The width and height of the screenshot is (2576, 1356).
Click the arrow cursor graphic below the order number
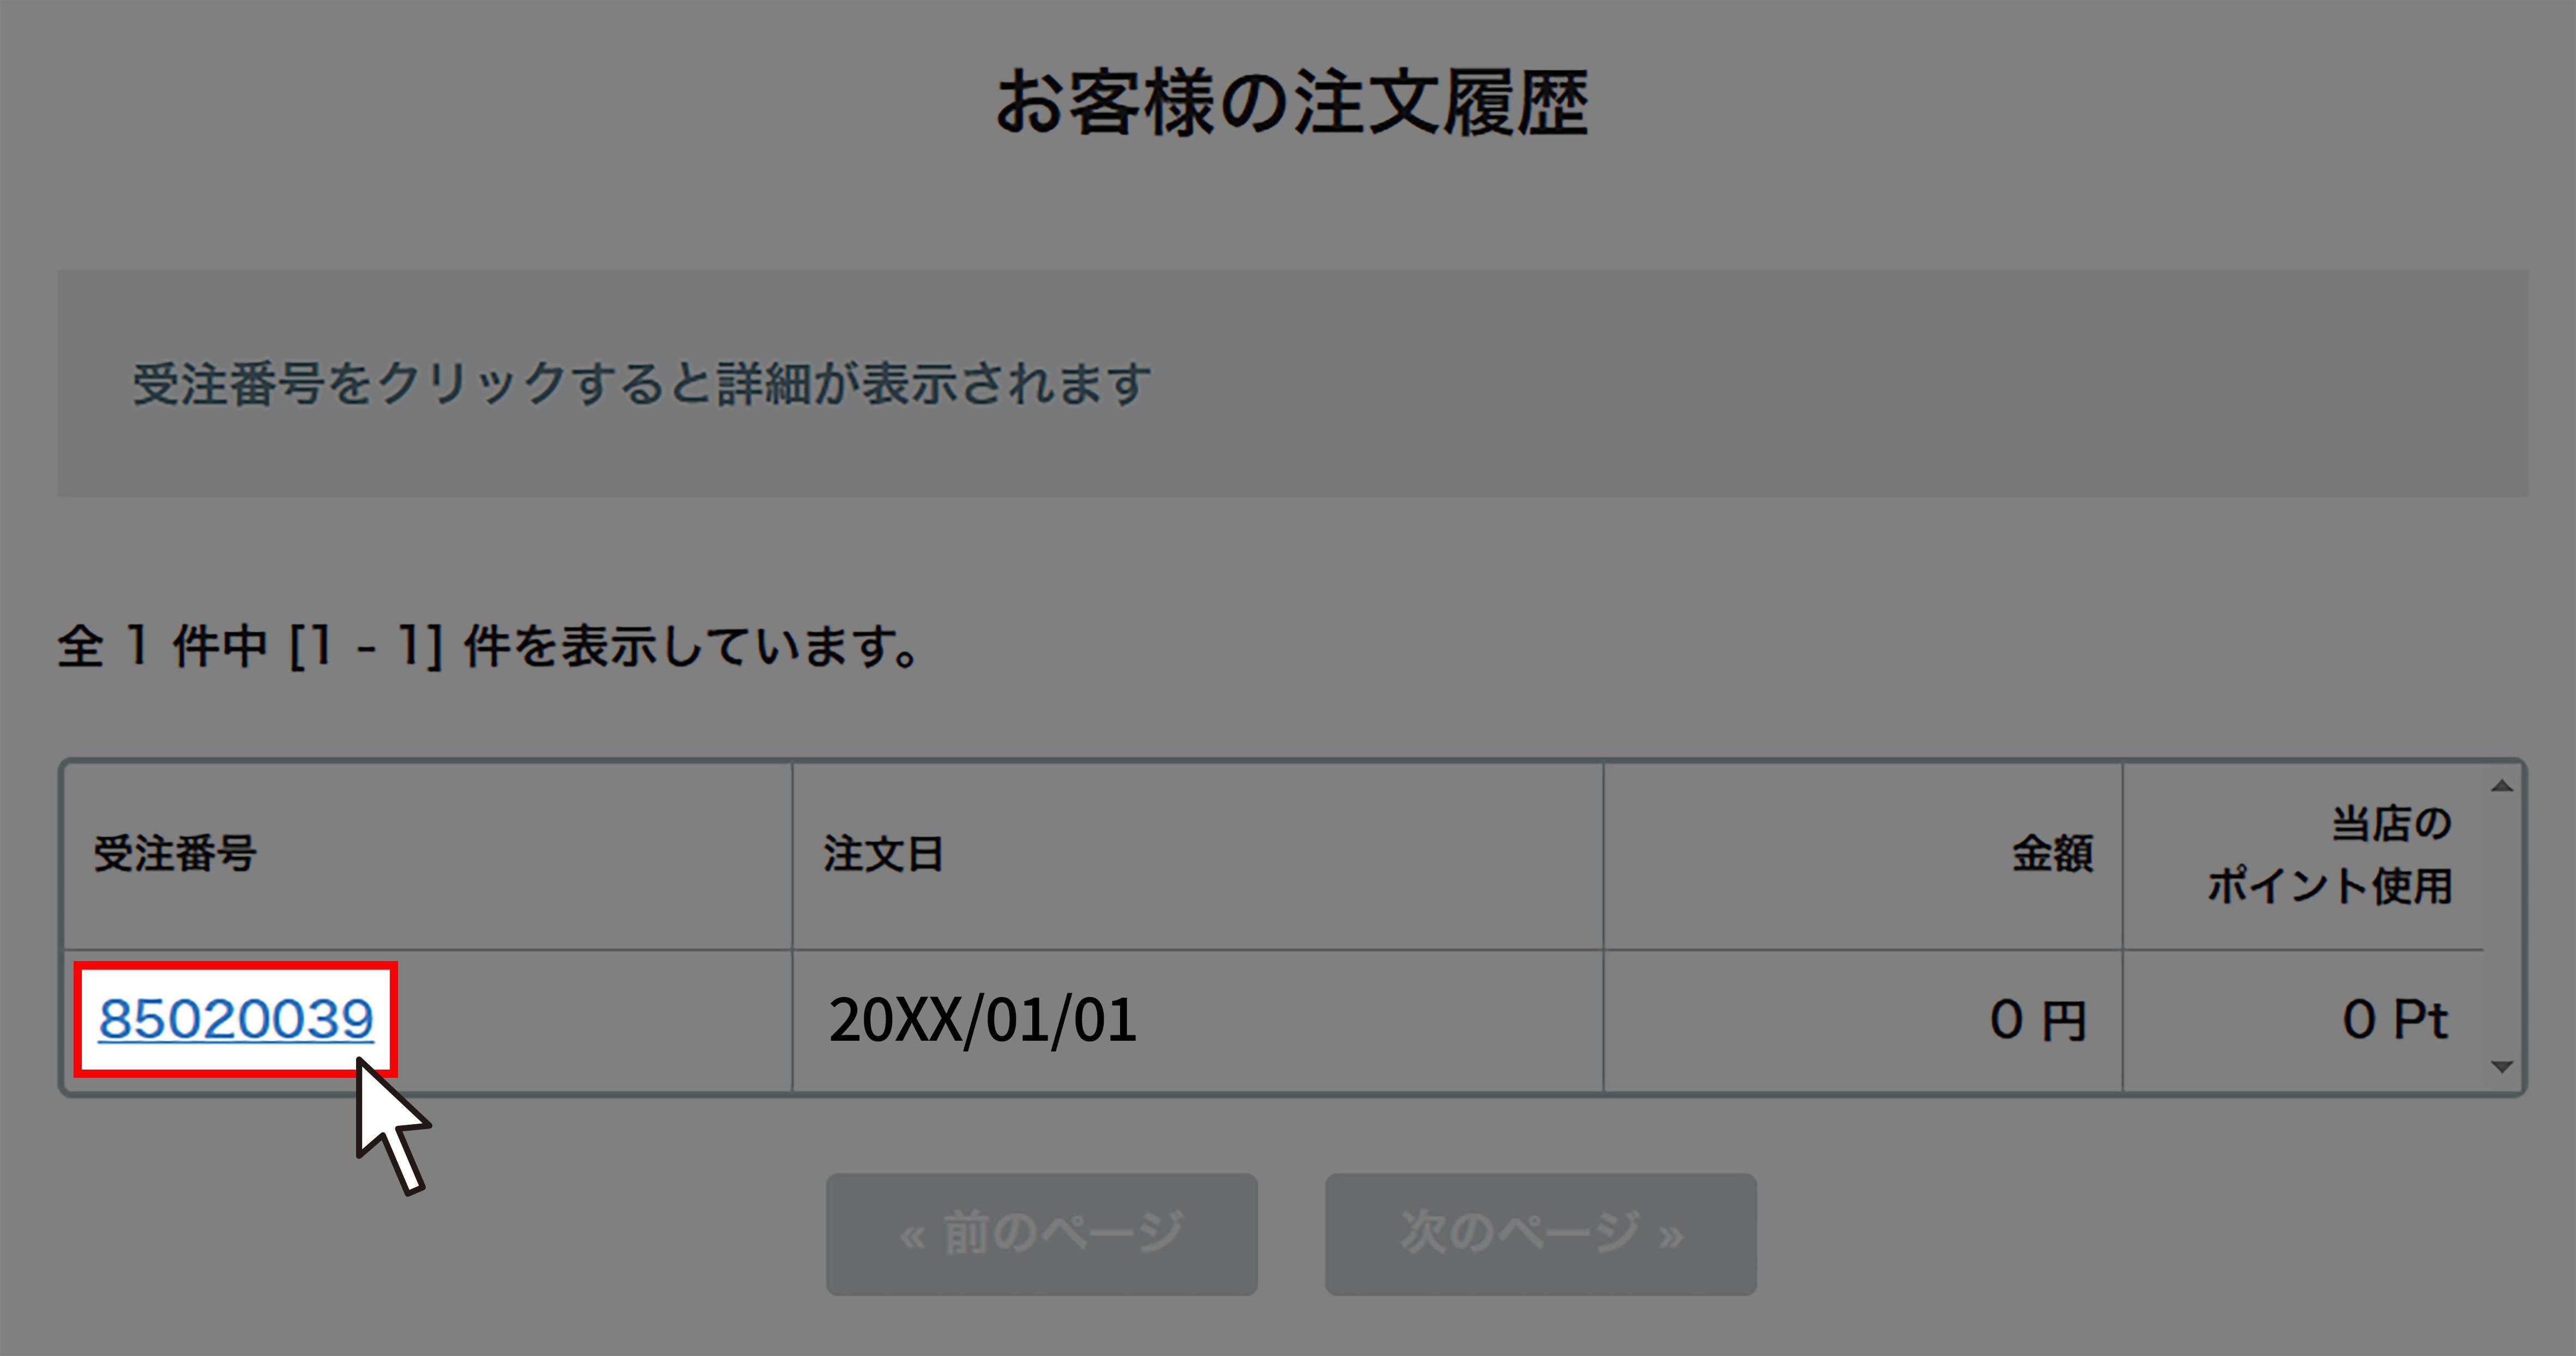click(x=391, y=1127)
